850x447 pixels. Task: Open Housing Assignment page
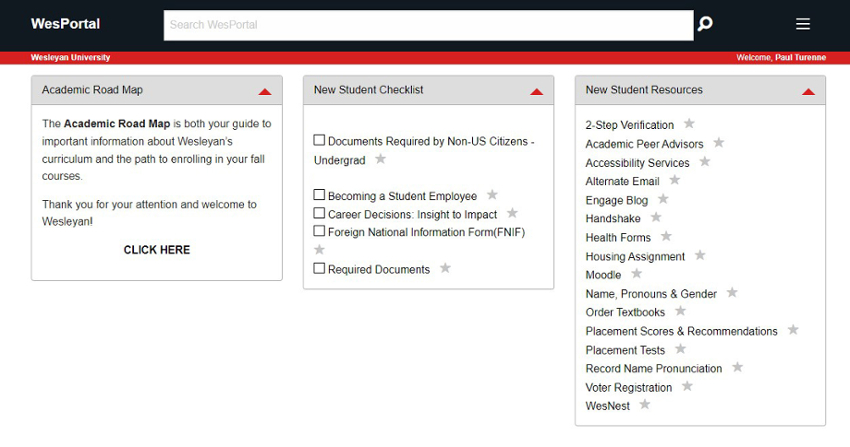point(635,257)
